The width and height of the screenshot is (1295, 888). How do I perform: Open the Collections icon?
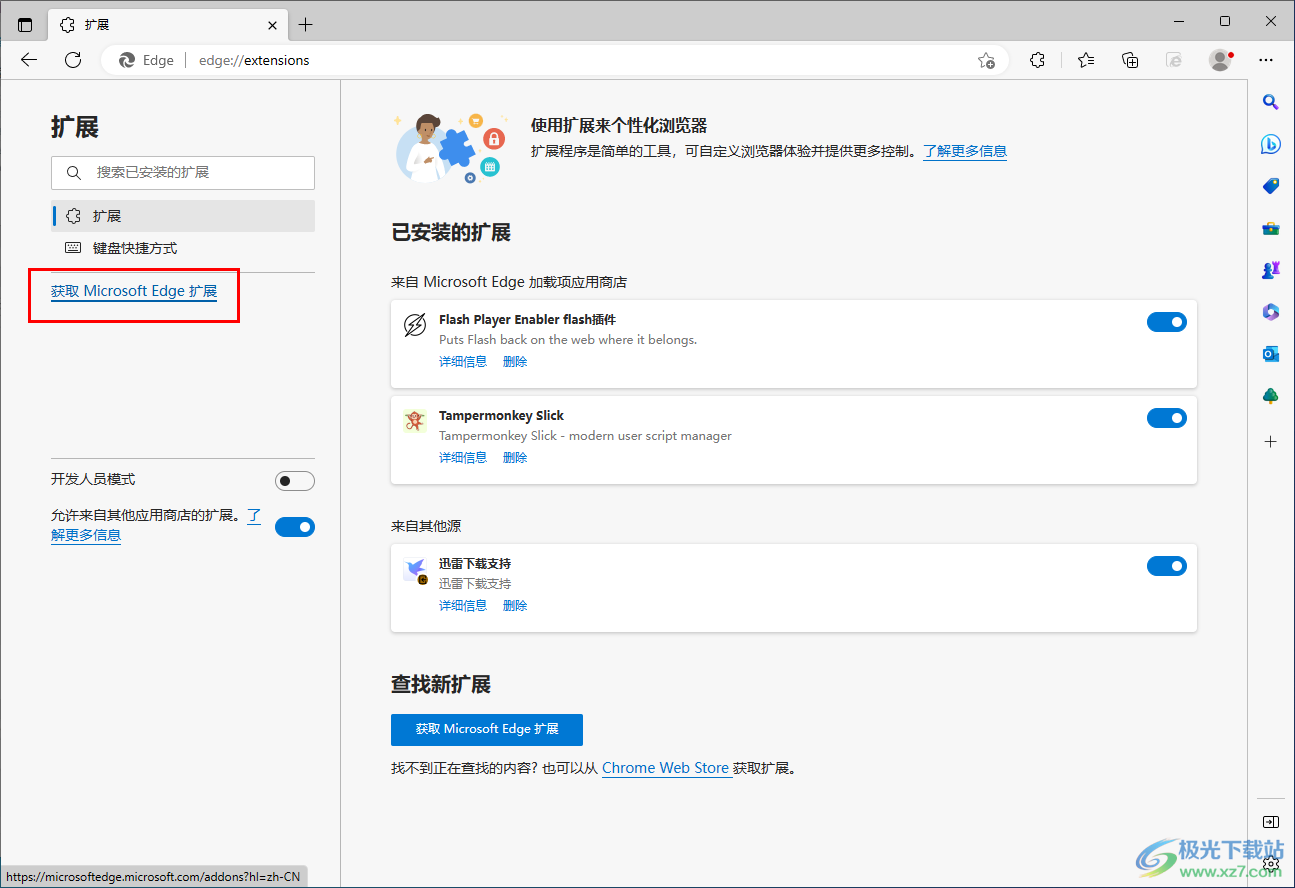point(1130,60)
